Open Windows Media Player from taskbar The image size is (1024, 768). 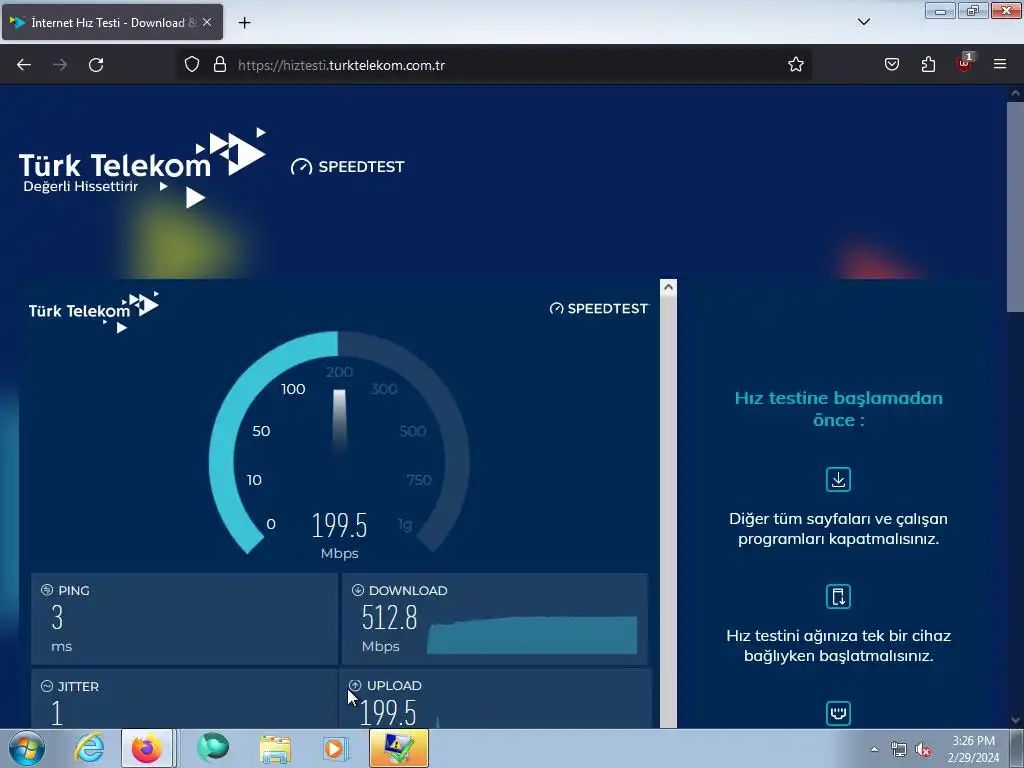tap(336, 748)
